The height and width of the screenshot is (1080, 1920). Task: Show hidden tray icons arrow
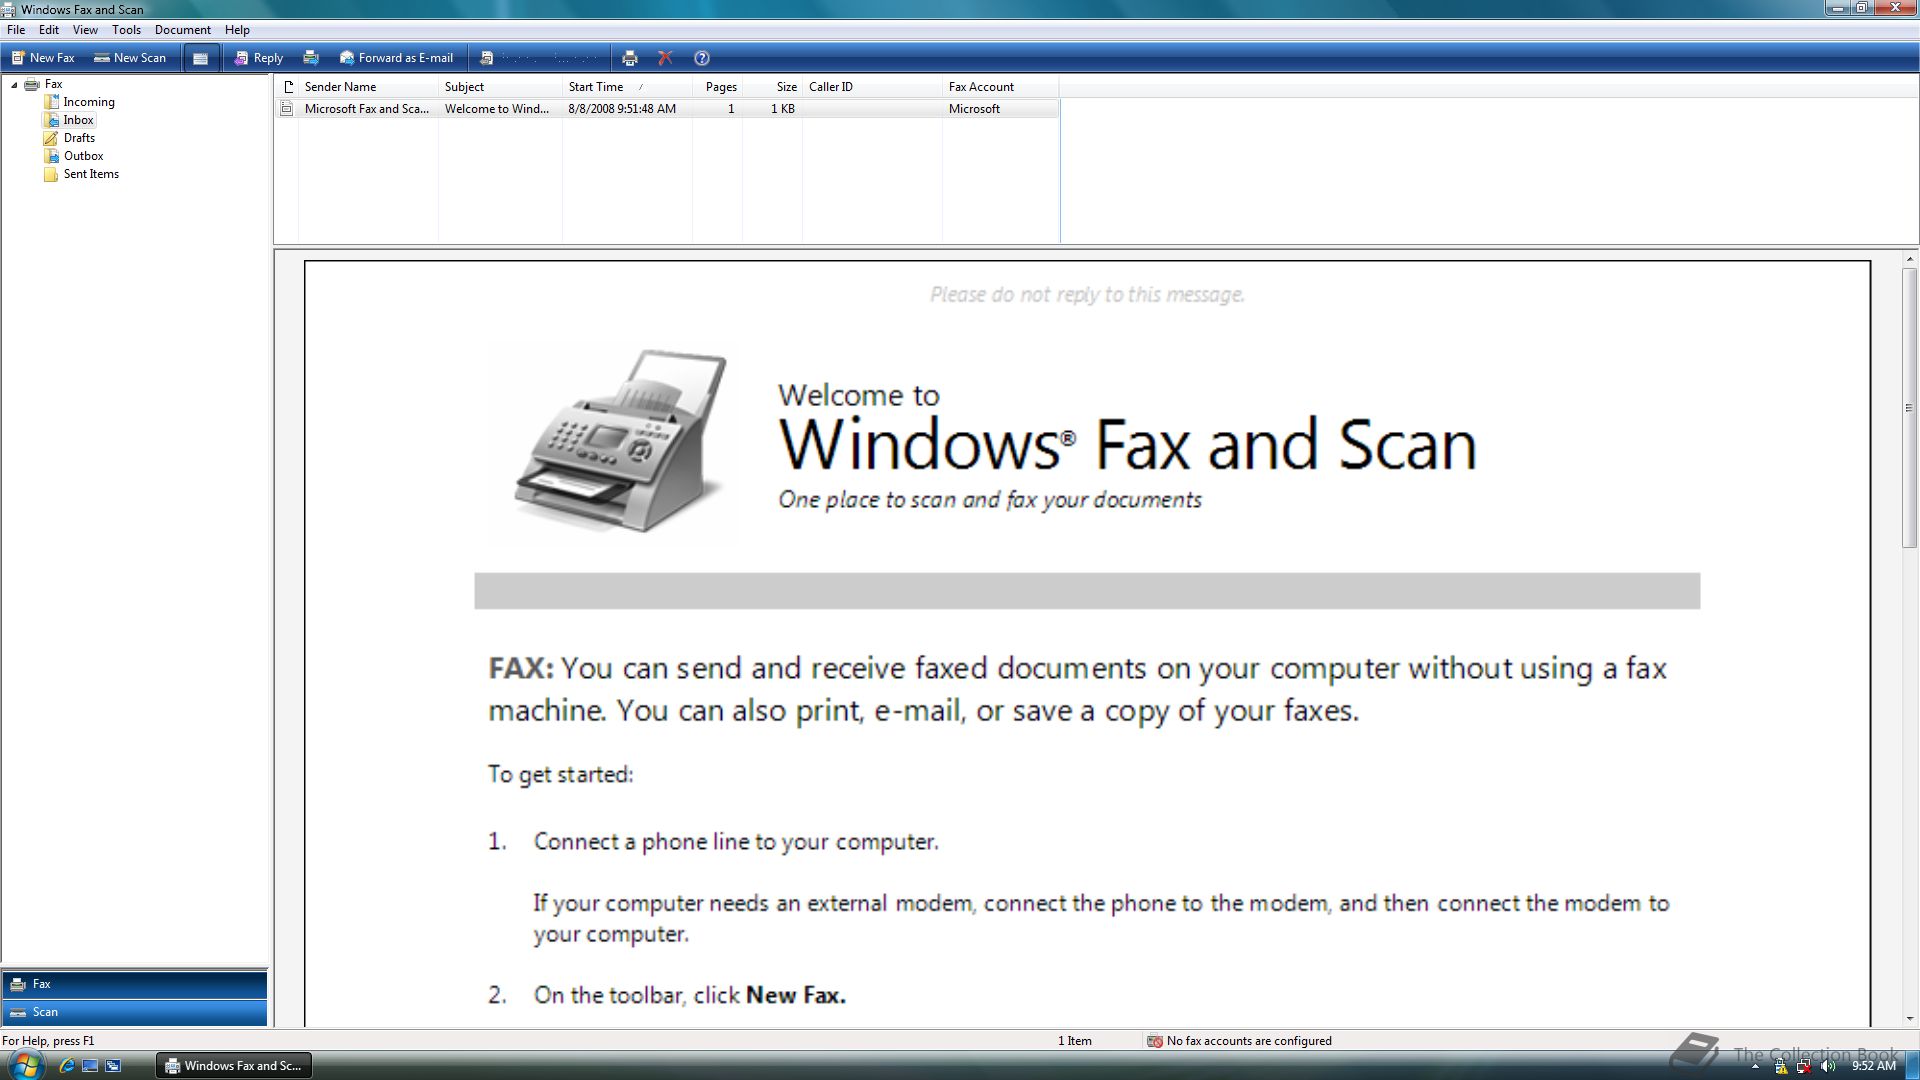[1755, 1067]
